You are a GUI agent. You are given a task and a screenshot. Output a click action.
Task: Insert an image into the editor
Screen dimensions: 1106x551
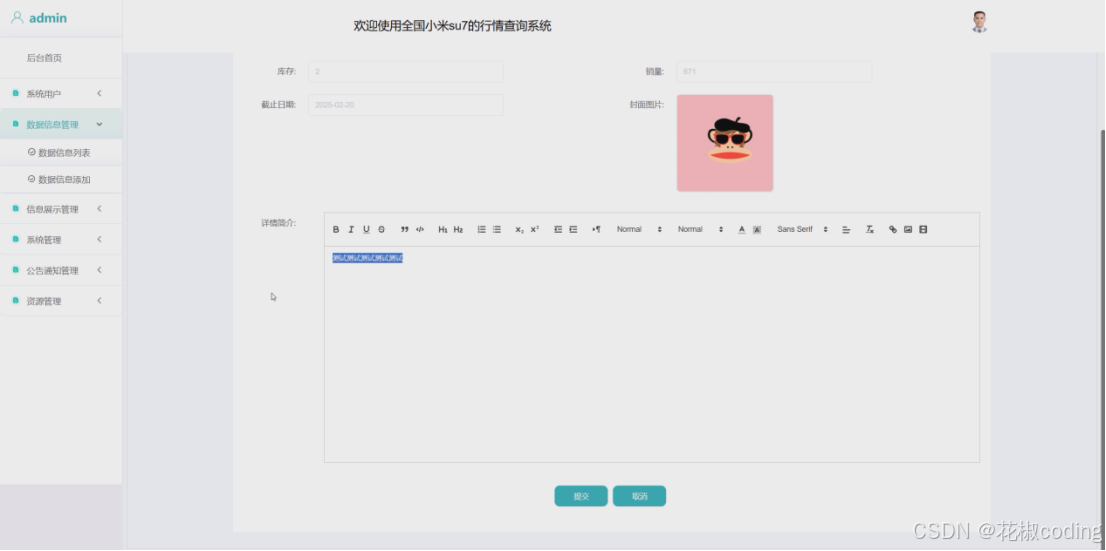(x=908, y=229)
